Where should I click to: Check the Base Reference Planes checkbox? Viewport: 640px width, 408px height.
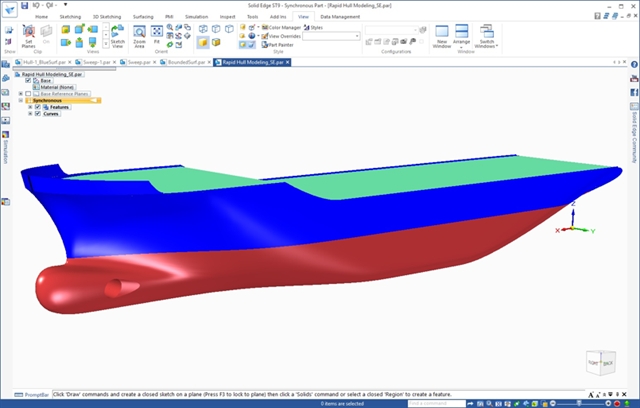[28, 94]
